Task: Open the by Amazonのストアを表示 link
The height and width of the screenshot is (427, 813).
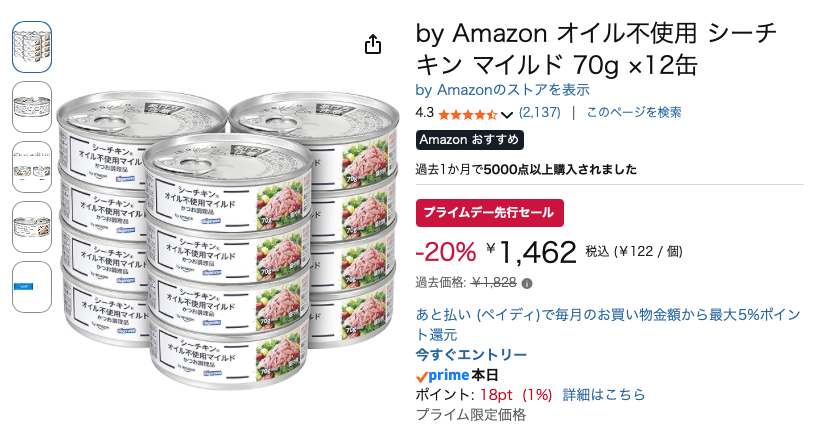Action: (x=502, y=90)
